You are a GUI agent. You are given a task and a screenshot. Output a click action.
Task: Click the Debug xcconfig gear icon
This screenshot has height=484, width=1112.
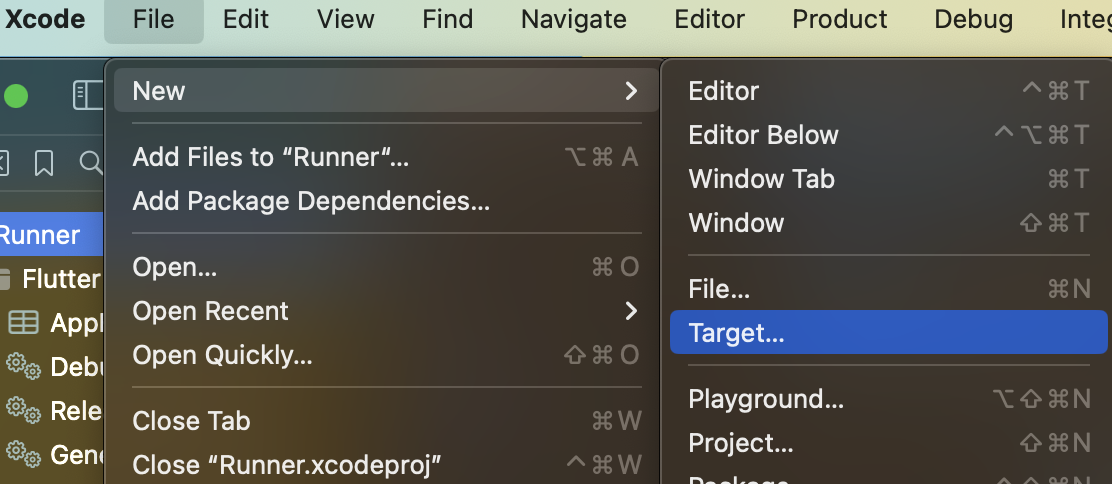23,366
